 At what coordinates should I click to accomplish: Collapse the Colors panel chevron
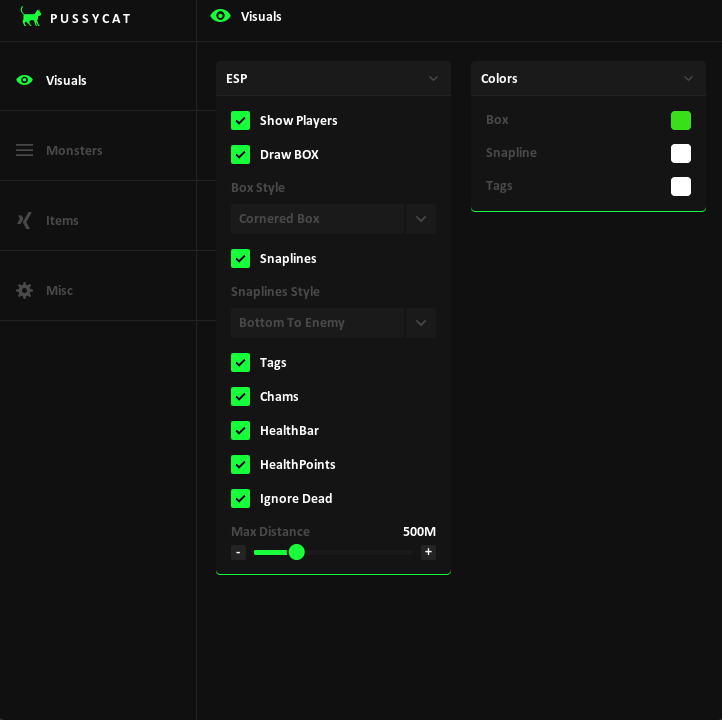click(688, 78)
